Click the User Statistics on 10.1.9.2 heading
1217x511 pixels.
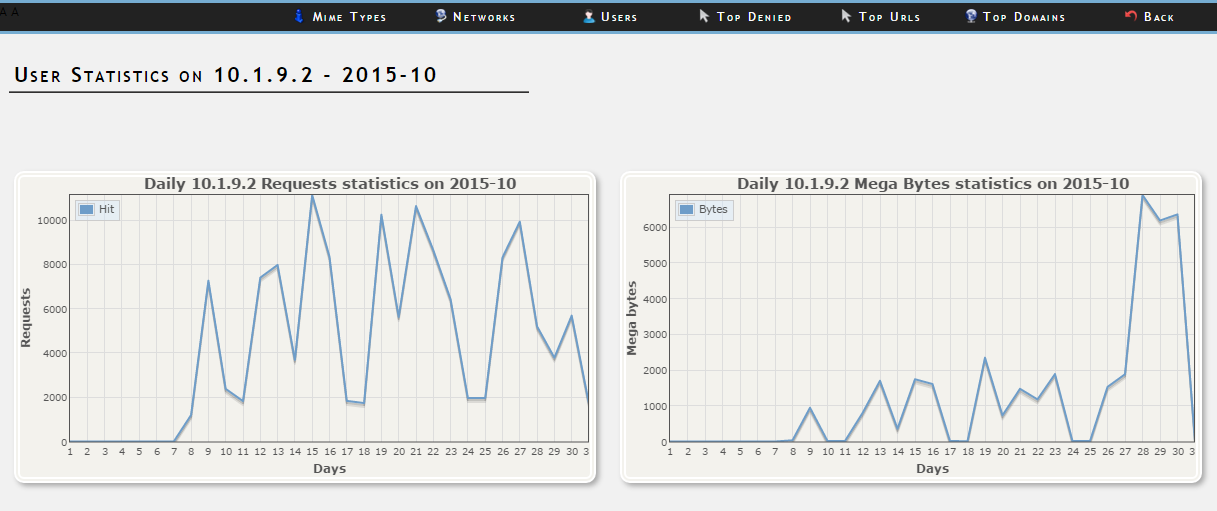coord(226,75)
